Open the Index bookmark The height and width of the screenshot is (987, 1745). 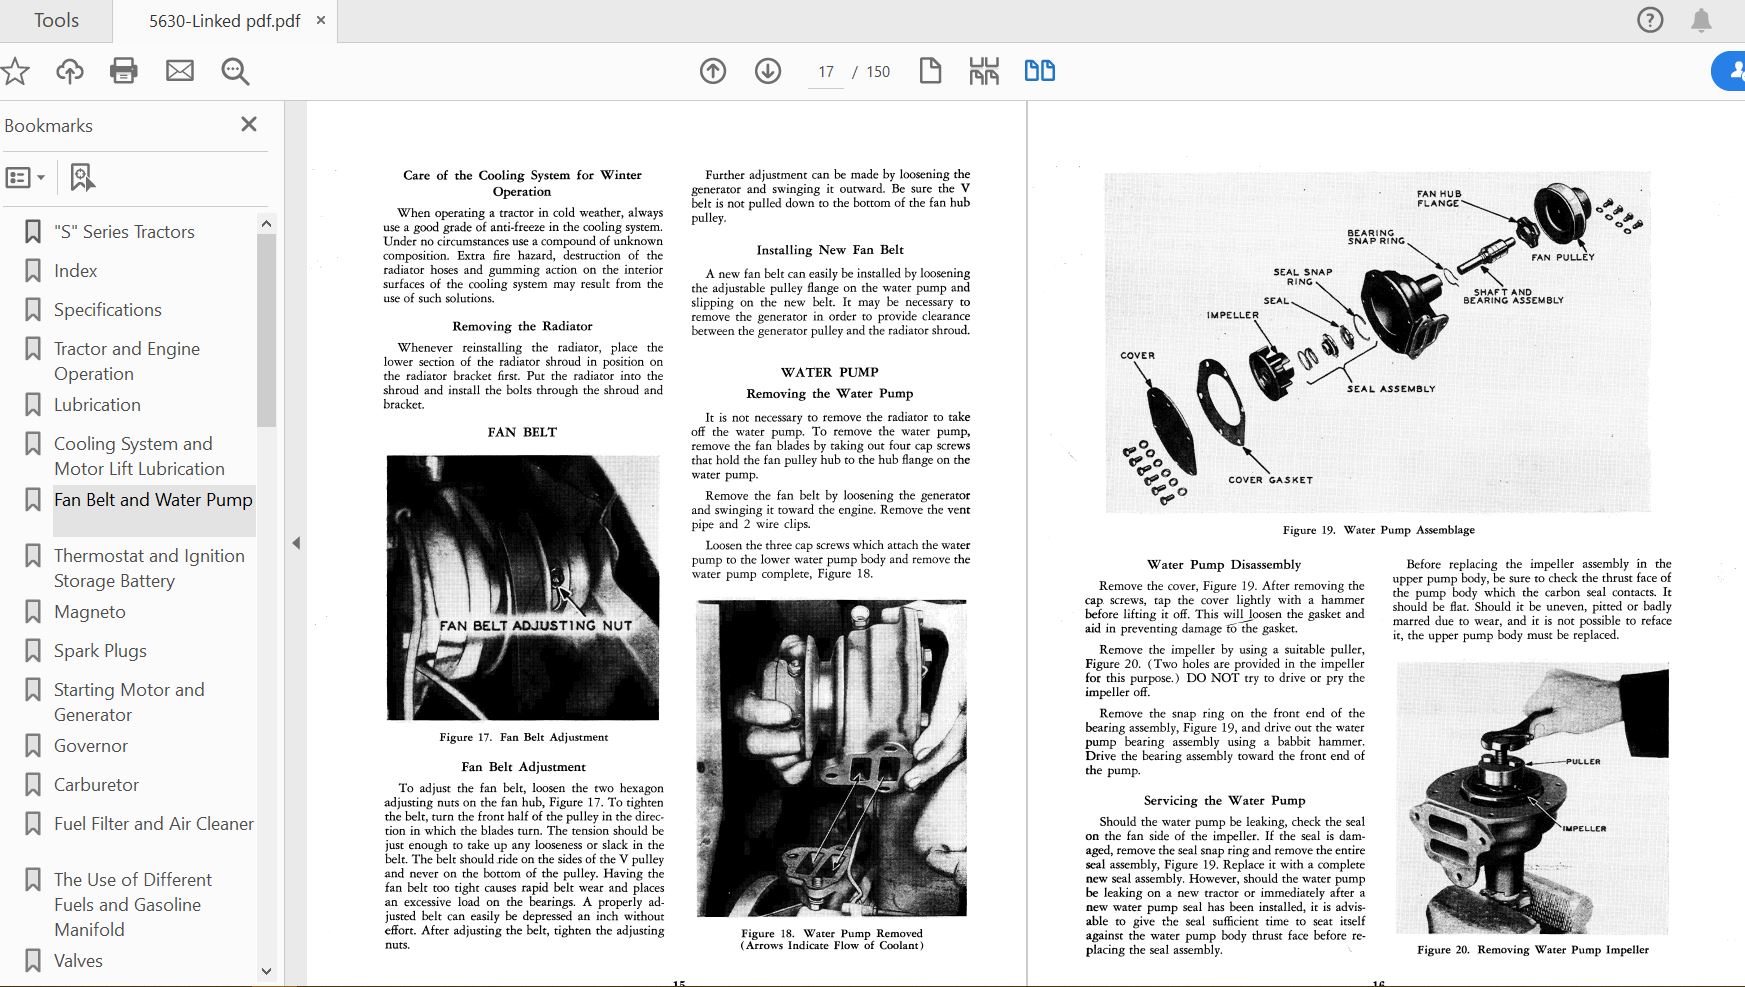coord(76,271)
